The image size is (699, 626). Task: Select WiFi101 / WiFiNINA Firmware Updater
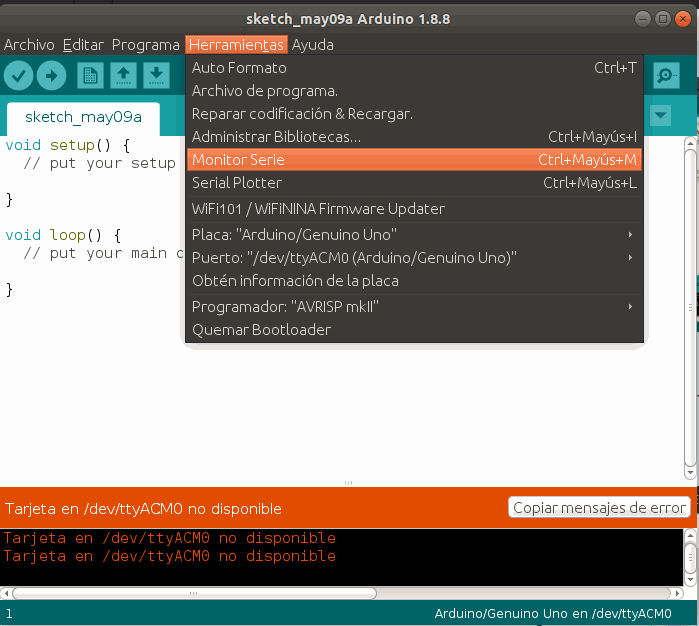(414, 209)
